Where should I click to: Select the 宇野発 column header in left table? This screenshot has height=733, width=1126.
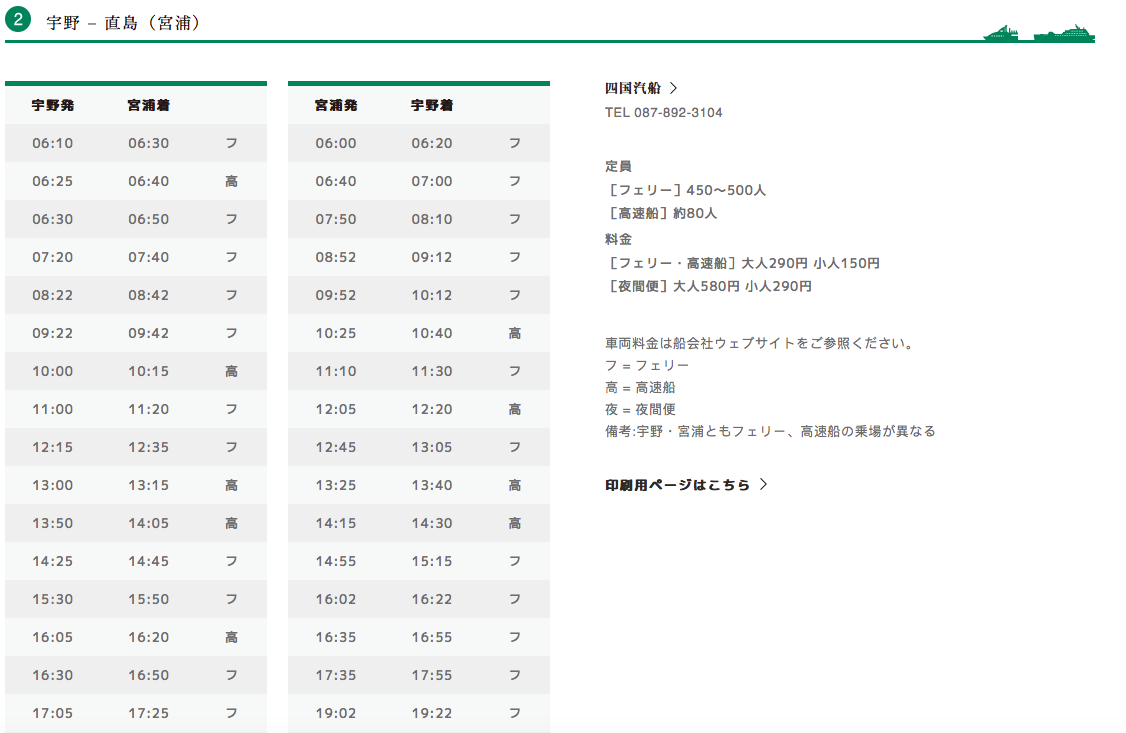click(52, 105)
